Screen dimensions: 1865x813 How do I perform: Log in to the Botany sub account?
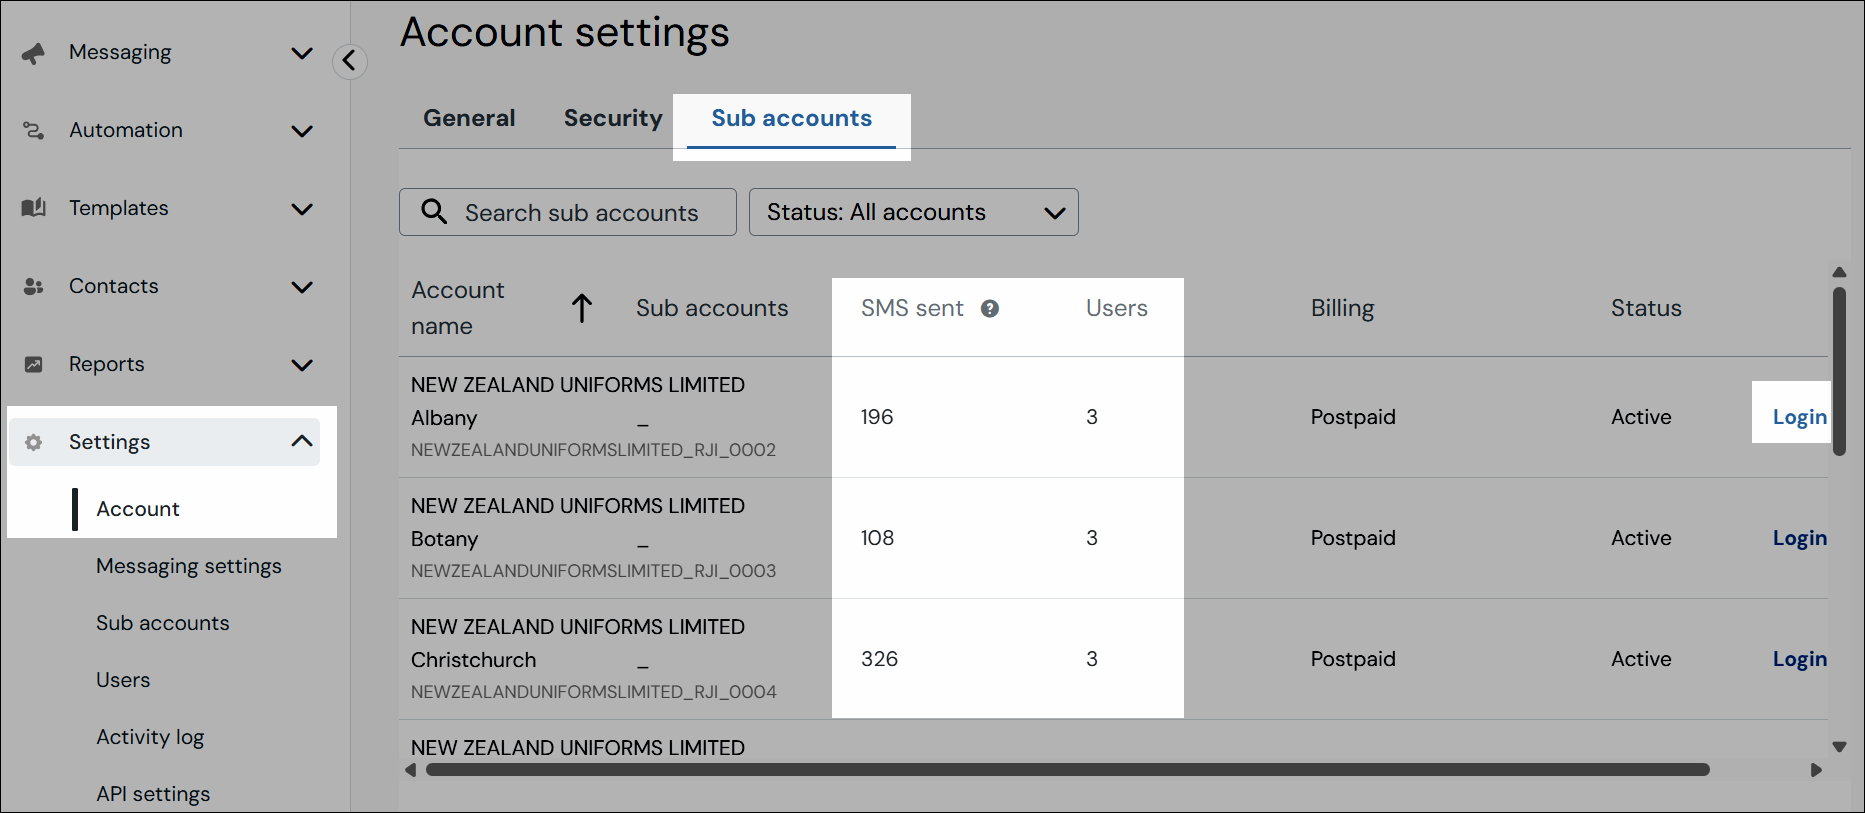pos(1799,538)
